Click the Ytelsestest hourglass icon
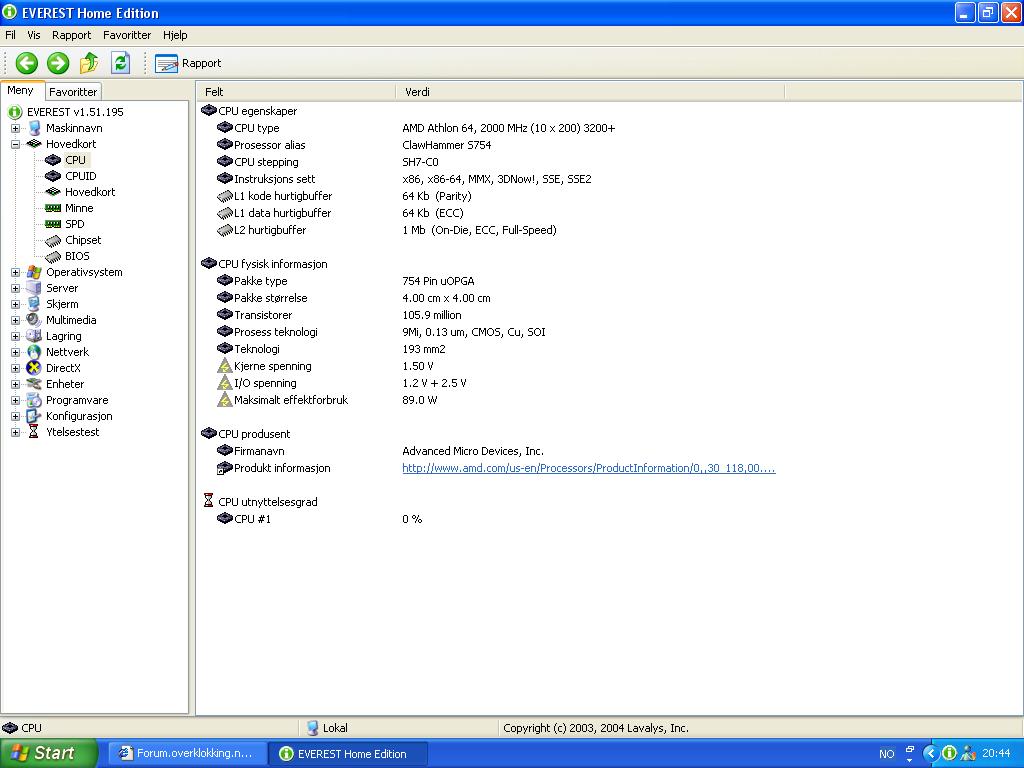1024x768 pixels. 34,432
